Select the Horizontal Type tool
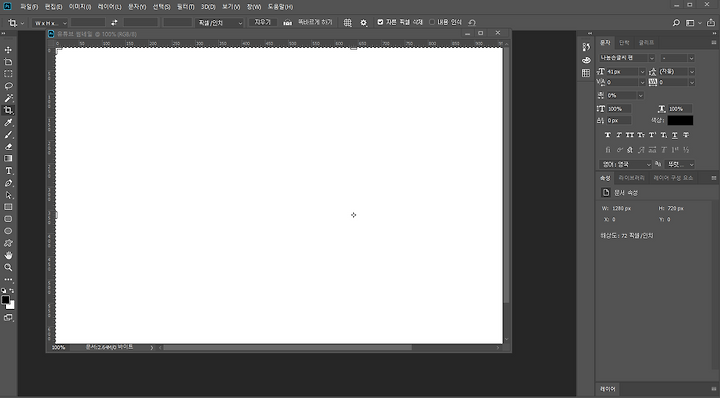The height and width of the screenshot is (398, 720). [x=8, y=171]
